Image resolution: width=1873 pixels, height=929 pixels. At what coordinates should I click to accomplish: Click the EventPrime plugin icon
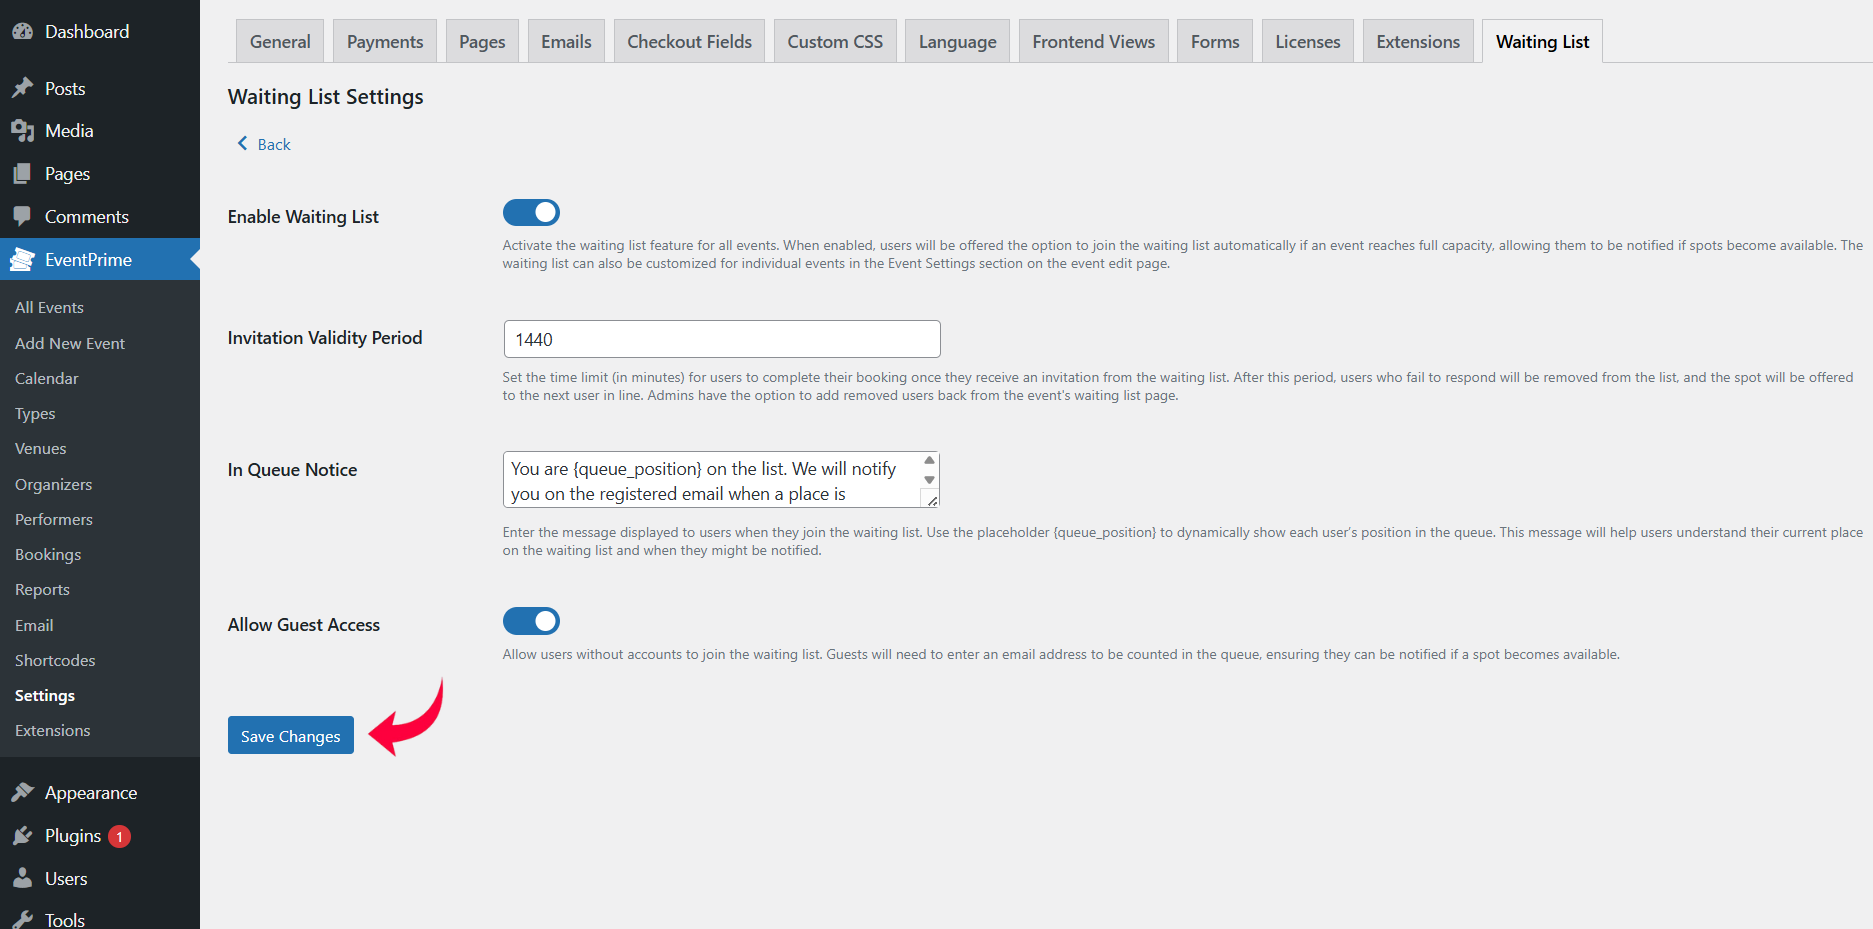click(22, 260)
